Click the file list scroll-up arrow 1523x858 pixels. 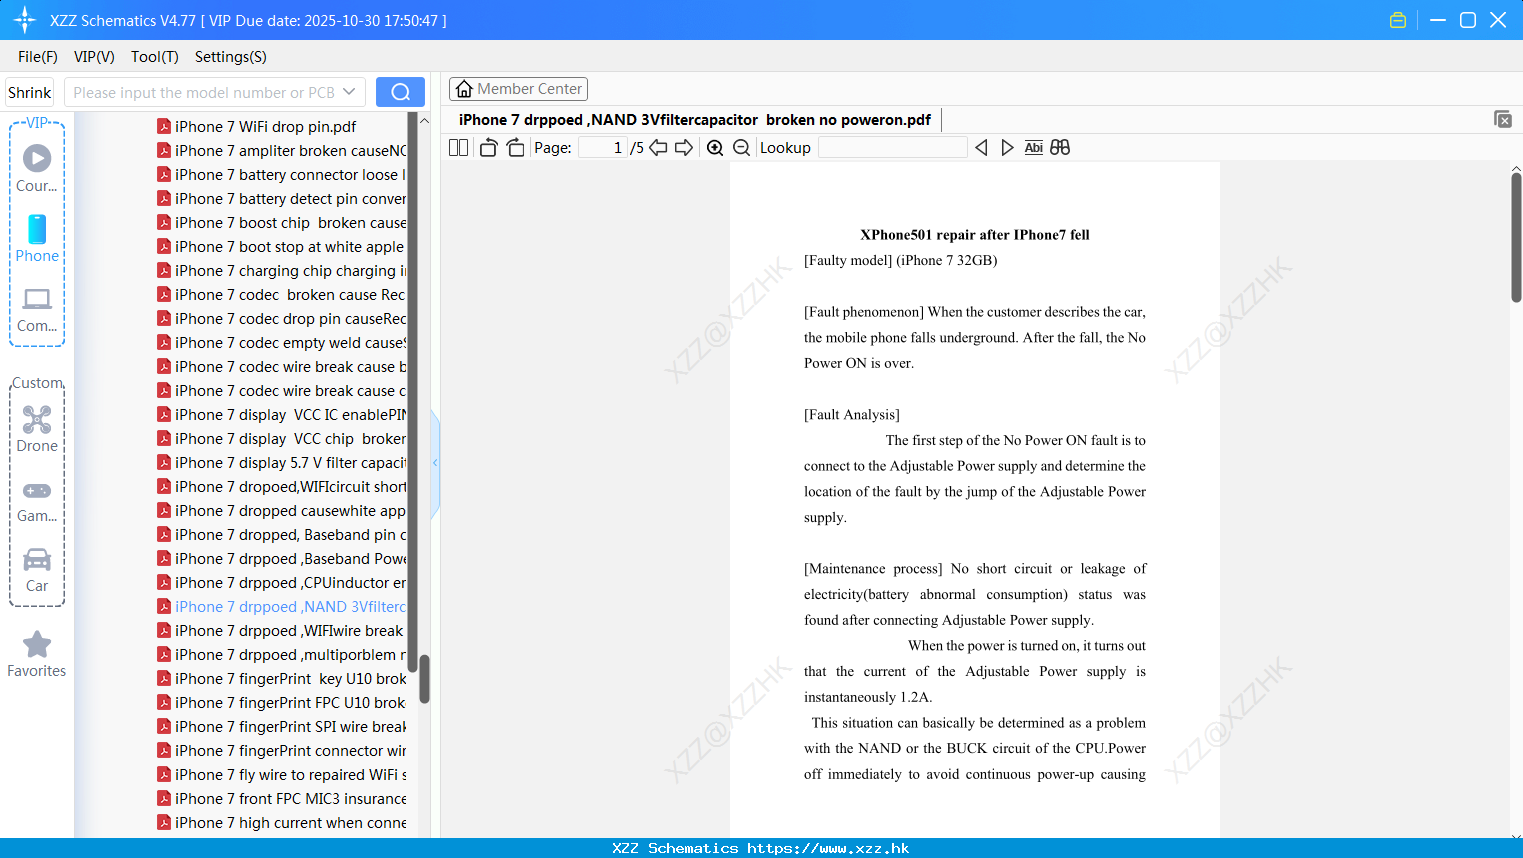coord(424,120)
